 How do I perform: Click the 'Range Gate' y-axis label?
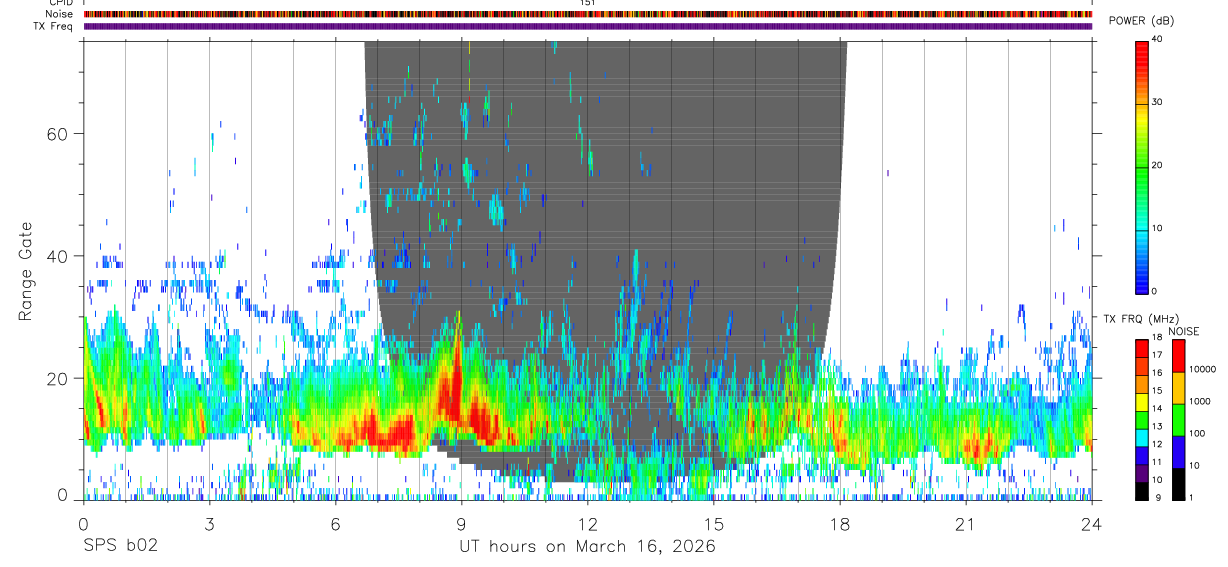pos(26,270)
